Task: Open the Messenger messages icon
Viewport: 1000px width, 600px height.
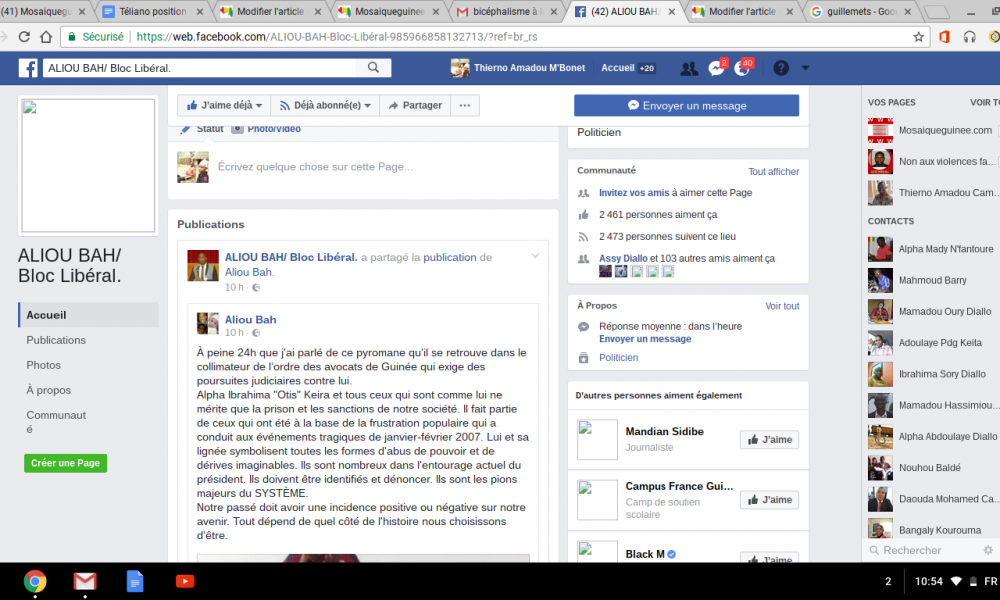Action: [716, 68]
